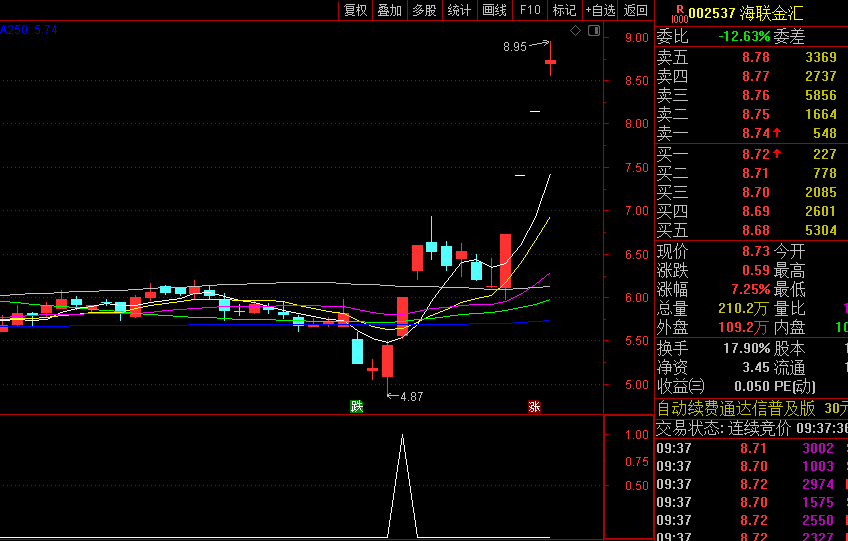Select 买四 volume 2601
Image resolution: width=848 pixels, height=541 pixels.
pyautogui.click(x=821, y=211)
